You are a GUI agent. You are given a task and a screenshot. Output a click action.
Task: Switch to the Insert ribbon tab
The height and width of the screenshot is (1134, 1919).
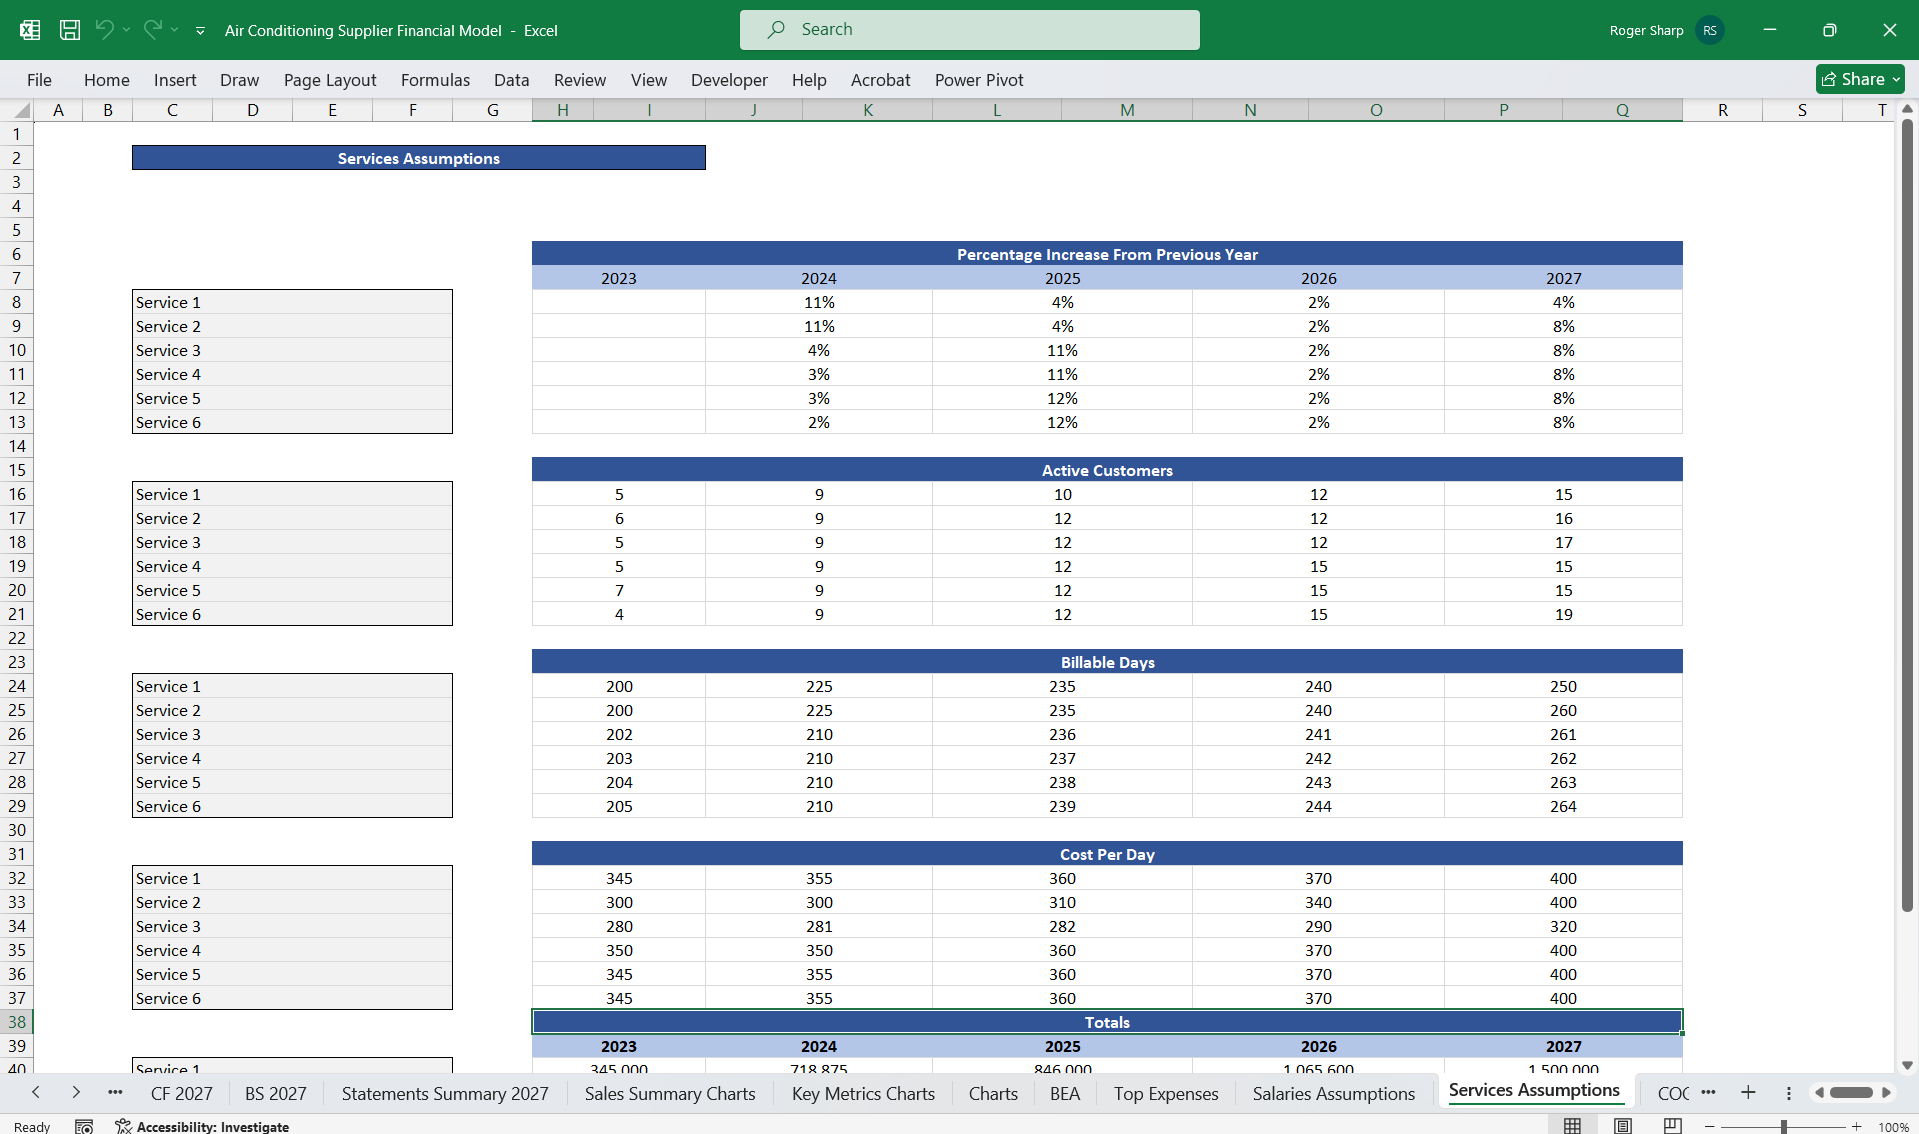point(175,80)
